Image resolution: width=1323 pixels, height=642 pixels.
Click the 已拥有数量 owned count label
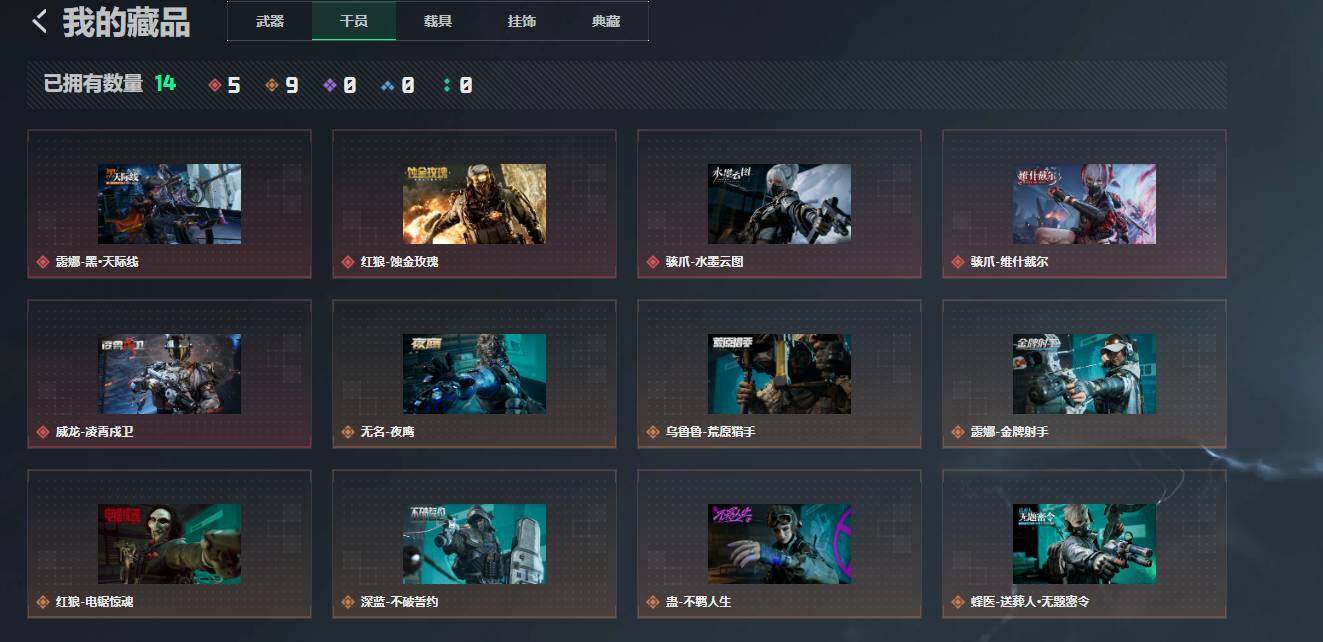tap(94, 84)
